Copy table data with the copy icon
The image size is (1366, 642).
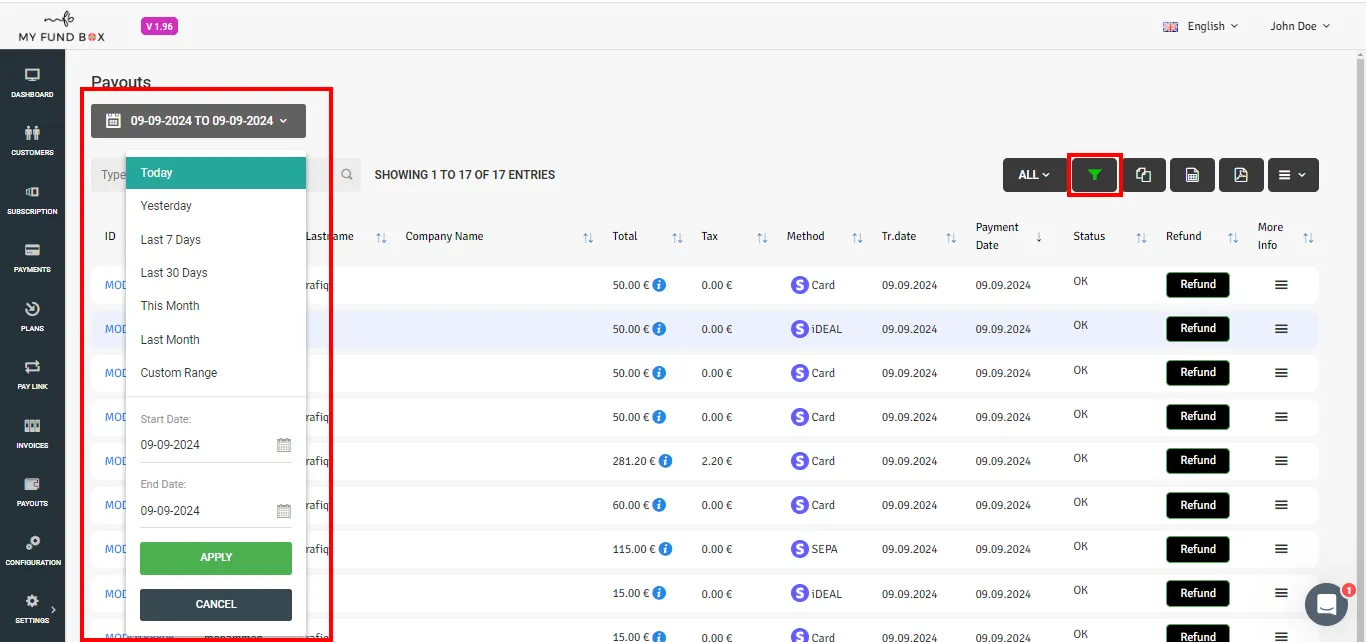click(x=1143, y=175)
